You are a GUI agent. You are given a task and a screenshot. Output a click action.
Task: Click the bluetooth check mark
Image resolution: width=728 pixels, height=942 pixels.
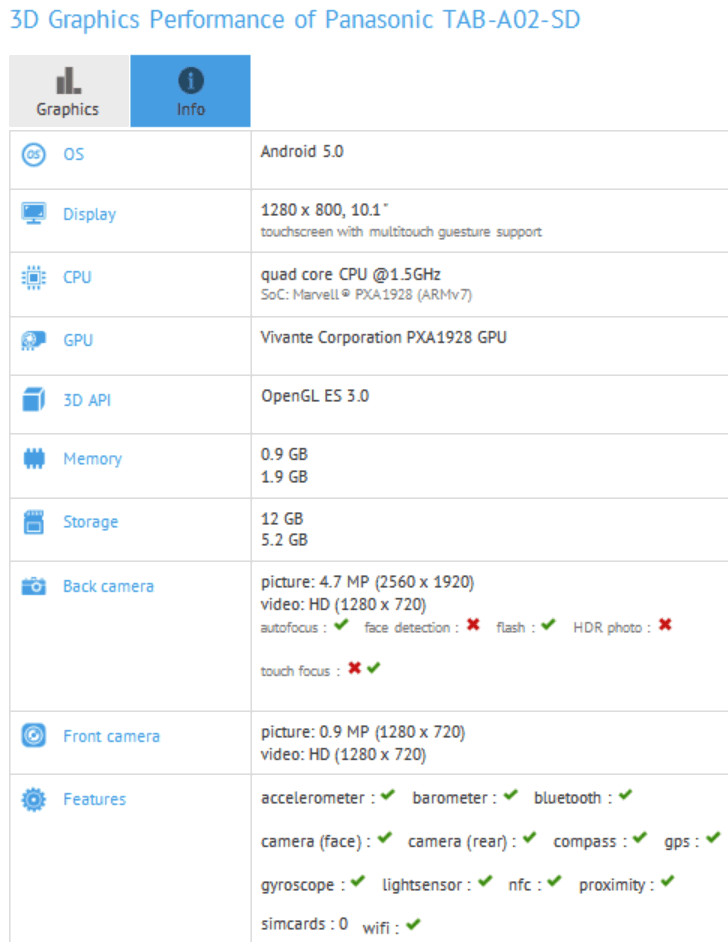pyautogui.click(x=625, y=795)
